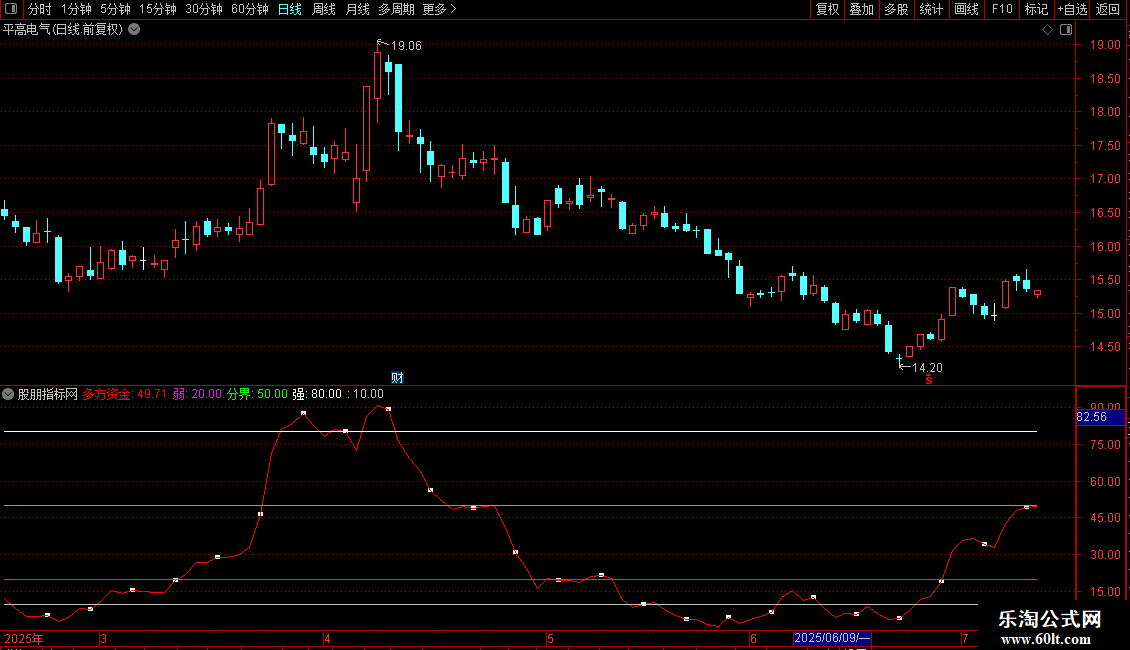Select the 5分钟 period tab
Screen dimensions: 1130x650
click(x=115, y=9)
